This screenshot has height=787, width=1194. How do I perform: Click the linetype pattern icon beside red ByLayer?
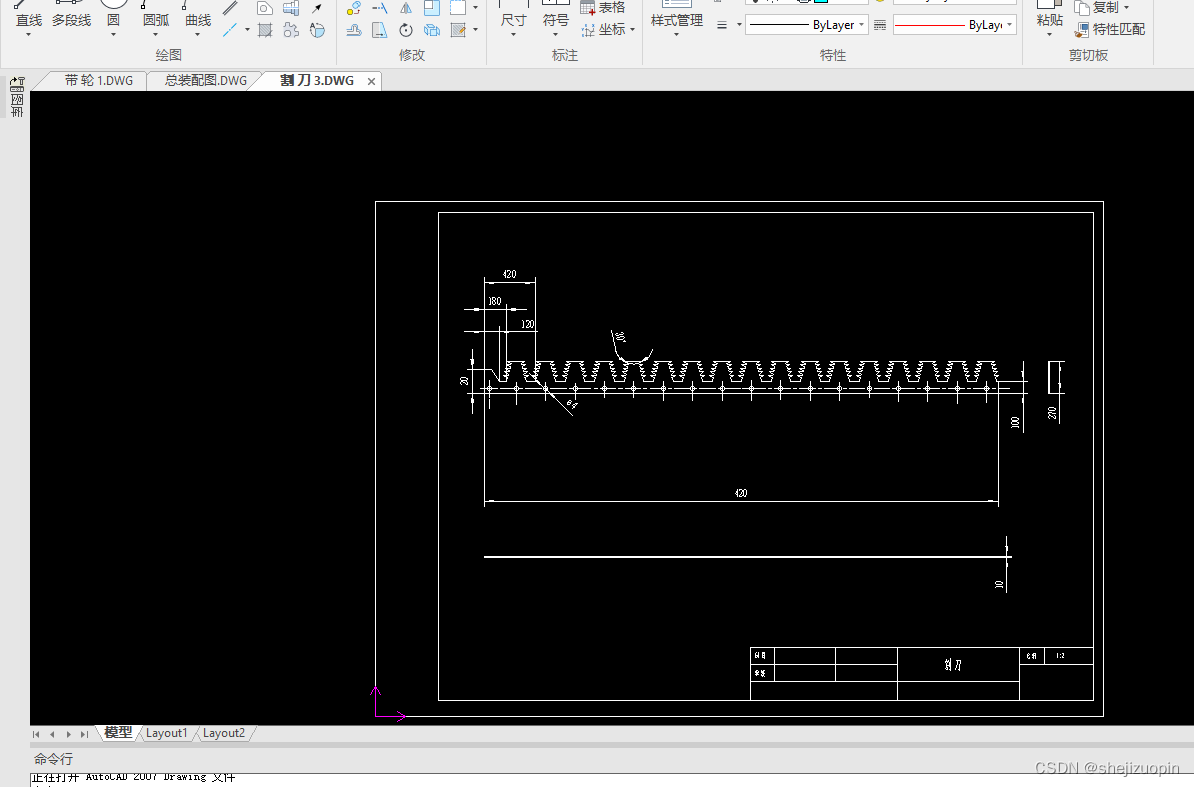coord(880,25)
